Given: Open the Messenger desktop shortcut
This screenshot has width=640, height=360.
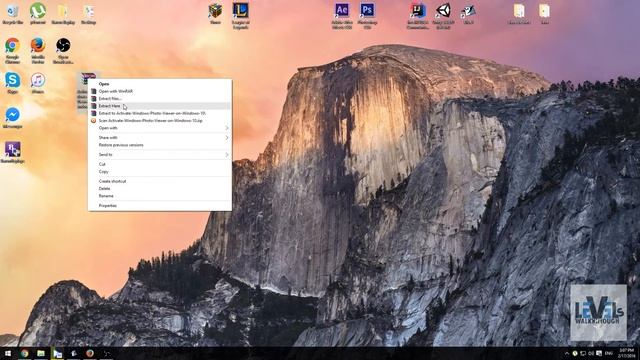Looking at the screenshot, I should pyautogui.click(x=12, y=118).
